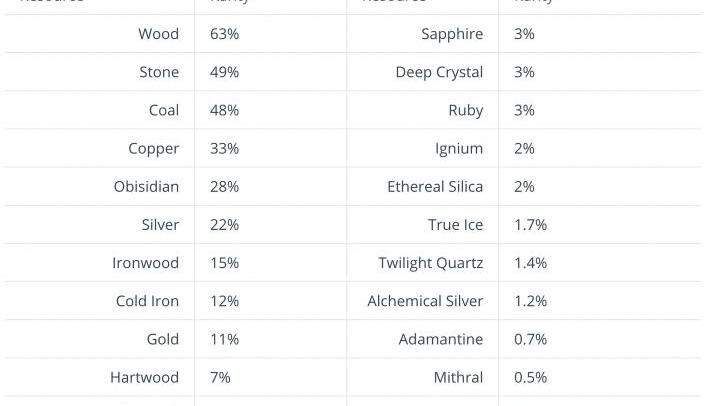The height and width of the screenshot is (406, 707).
Task: Click the Adamantine resource name
Action: [440, 339]
